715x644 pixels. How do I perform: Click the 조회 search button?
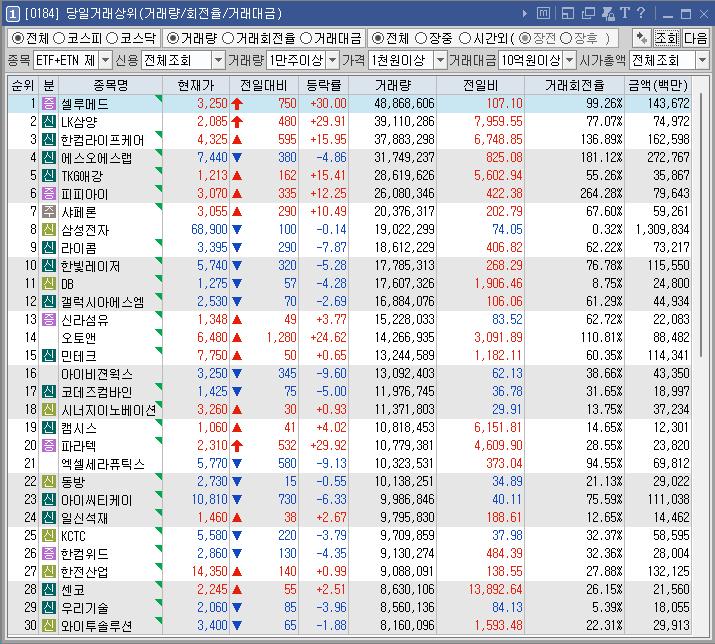click(x=666, y=38)
